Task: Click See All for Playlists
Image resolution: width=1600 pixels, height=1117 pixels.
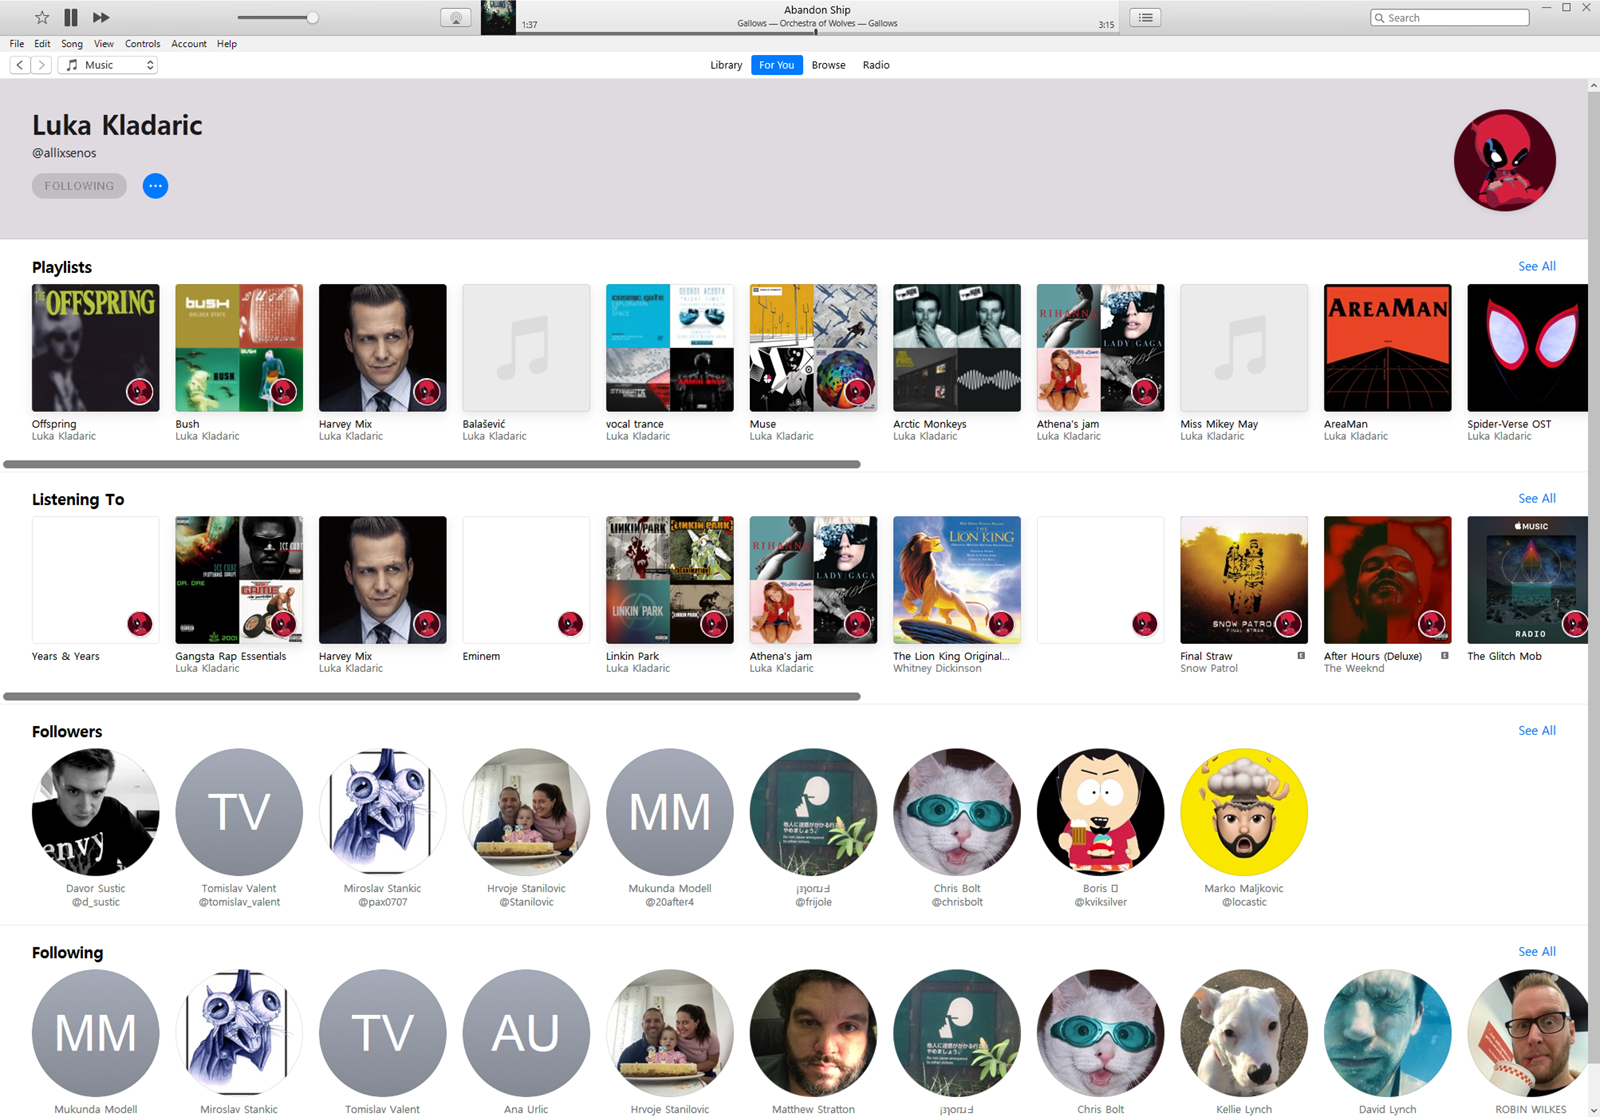Action: coord(1537,266)
